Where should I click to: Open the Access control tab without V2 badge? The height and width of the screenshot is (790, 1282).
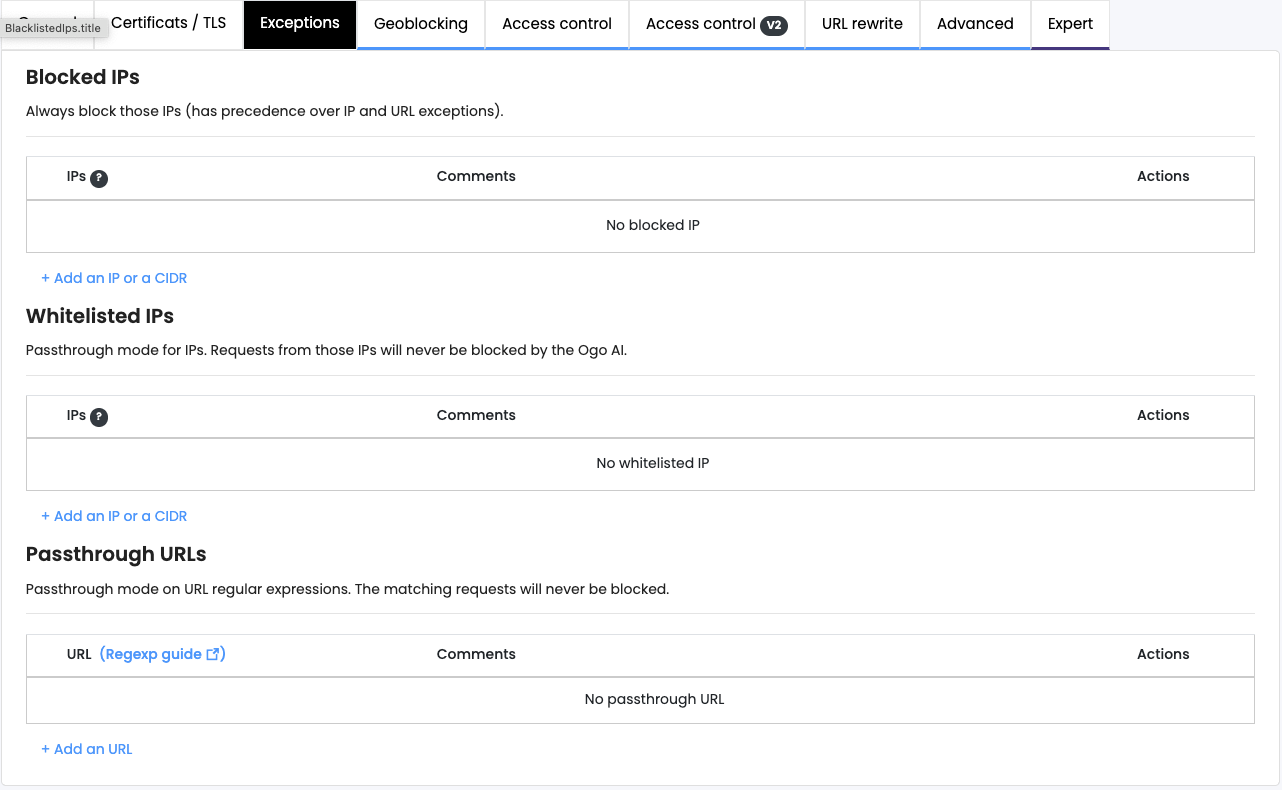click(x=557, y=24)
